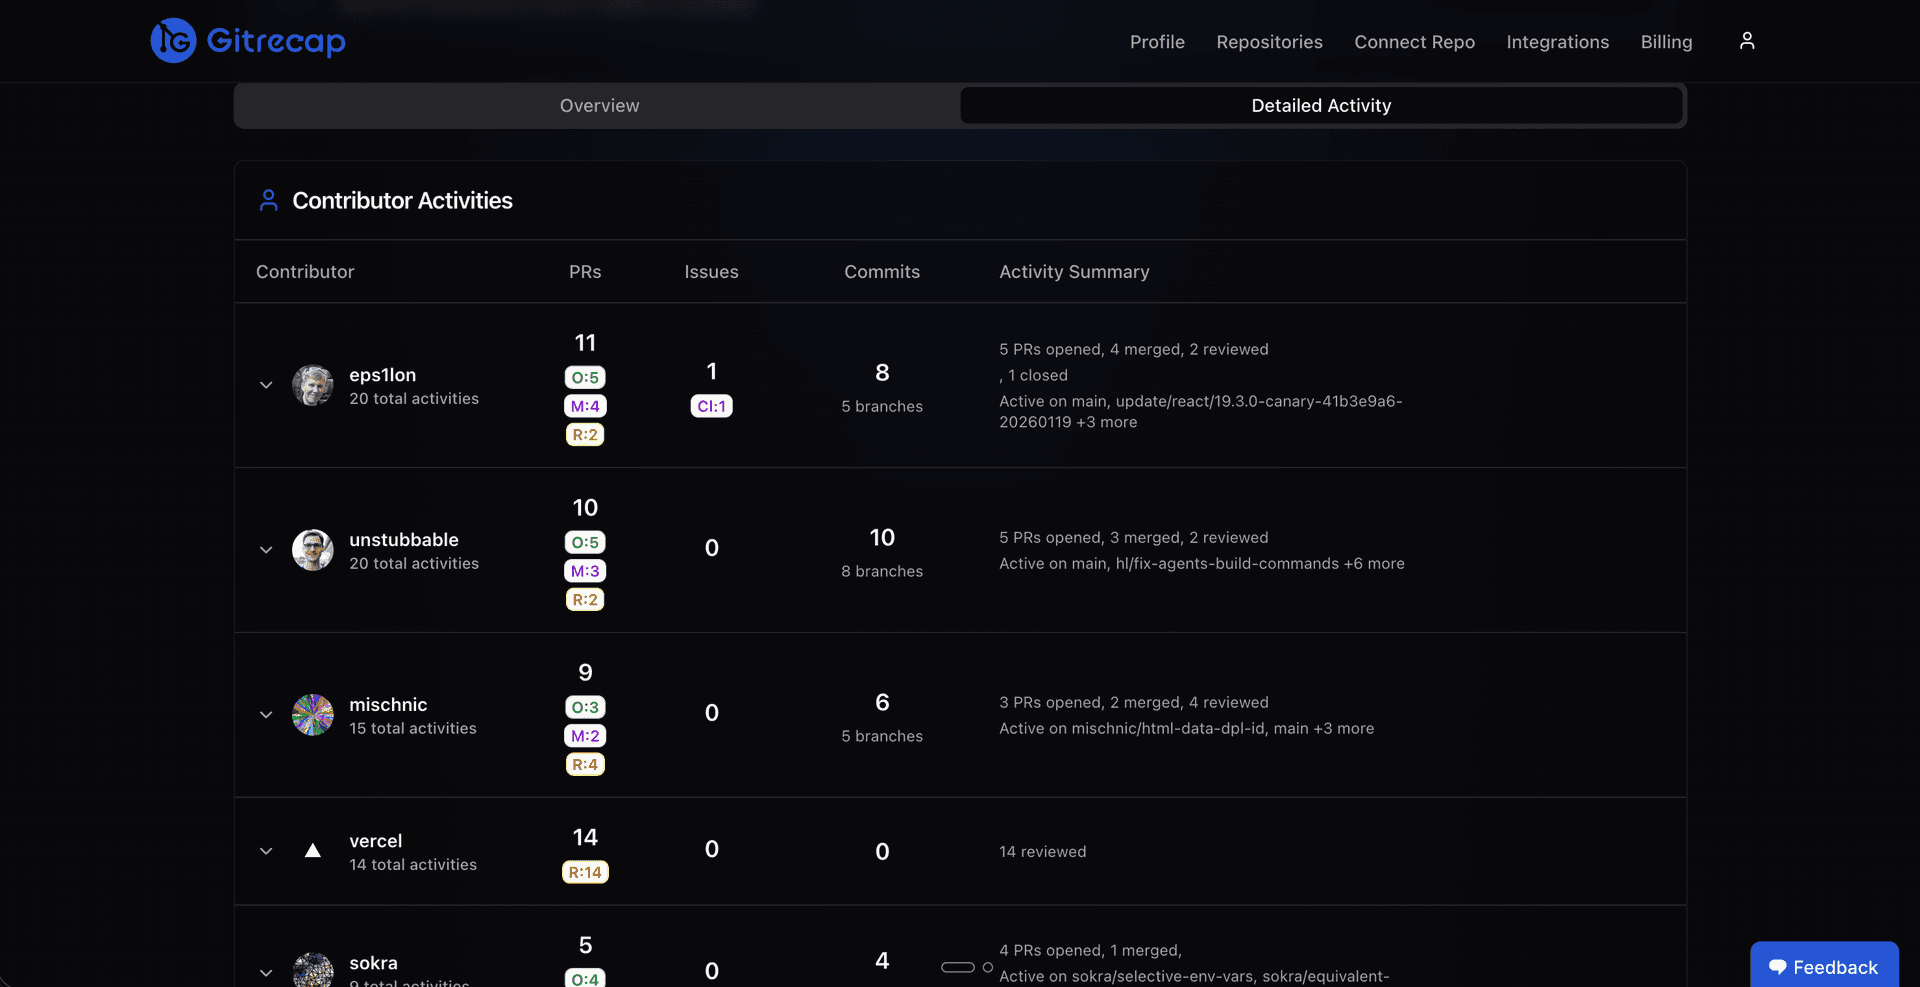Click the CI:1 badge for eps1lon
Viewport: 1920px width, 987px height.
click(x=711, y=406)
